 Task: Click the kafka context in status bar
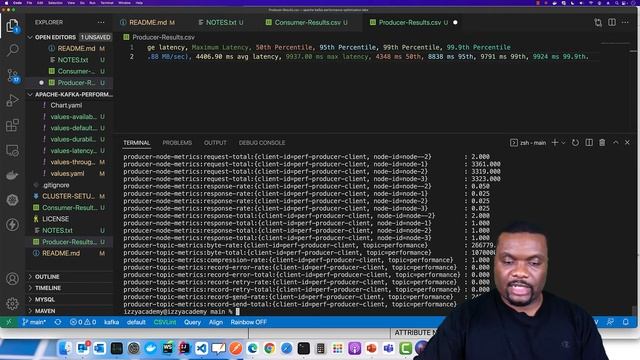pyautogui.click(x=111, y=322)
